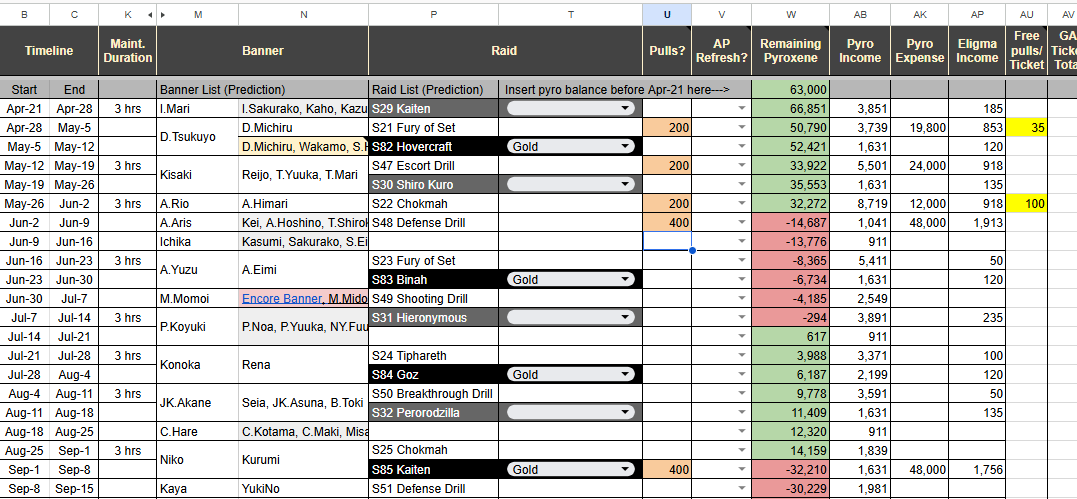Select the Start date cell Apr-21
Screen dimensions: 1077x499
point(25,108)
